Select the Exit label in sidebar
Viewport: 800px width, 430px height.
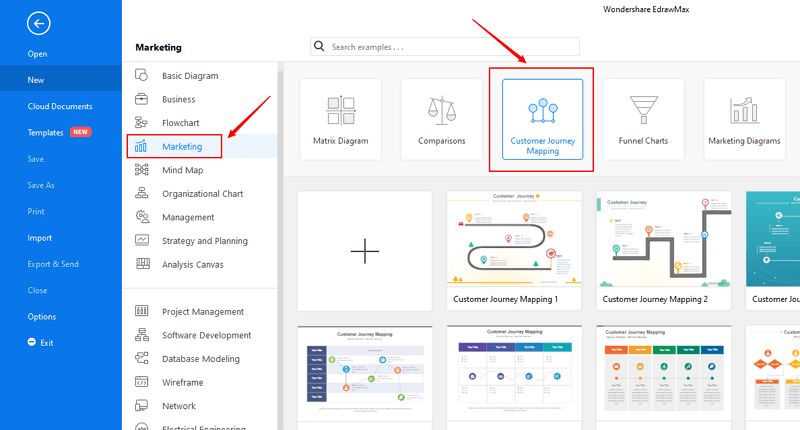point(47,343)
